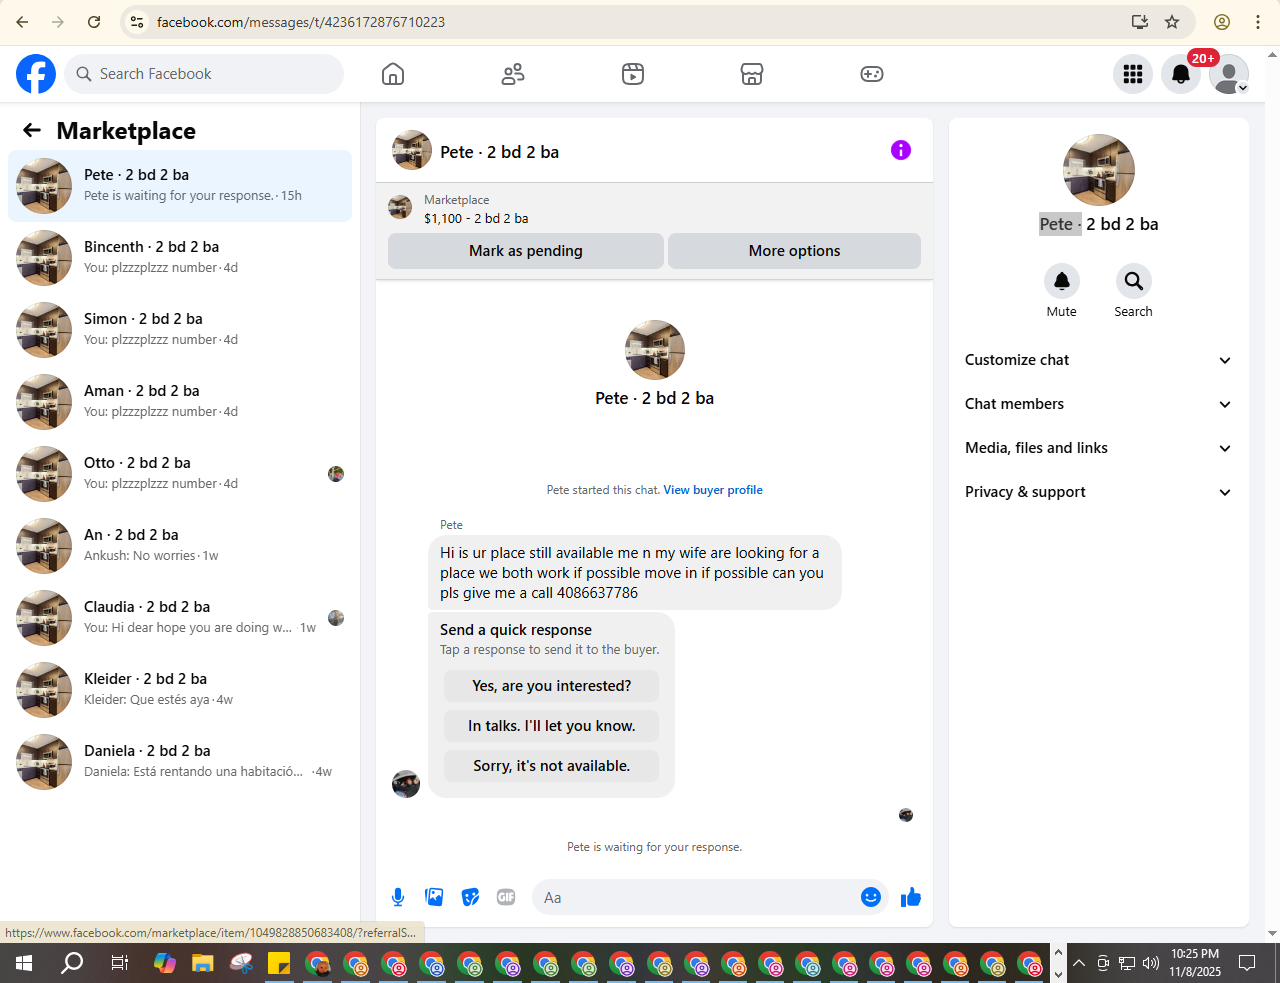Open conversation information purple icon
The width and height of the screenshot is (1280, 983).
point(901,150)
